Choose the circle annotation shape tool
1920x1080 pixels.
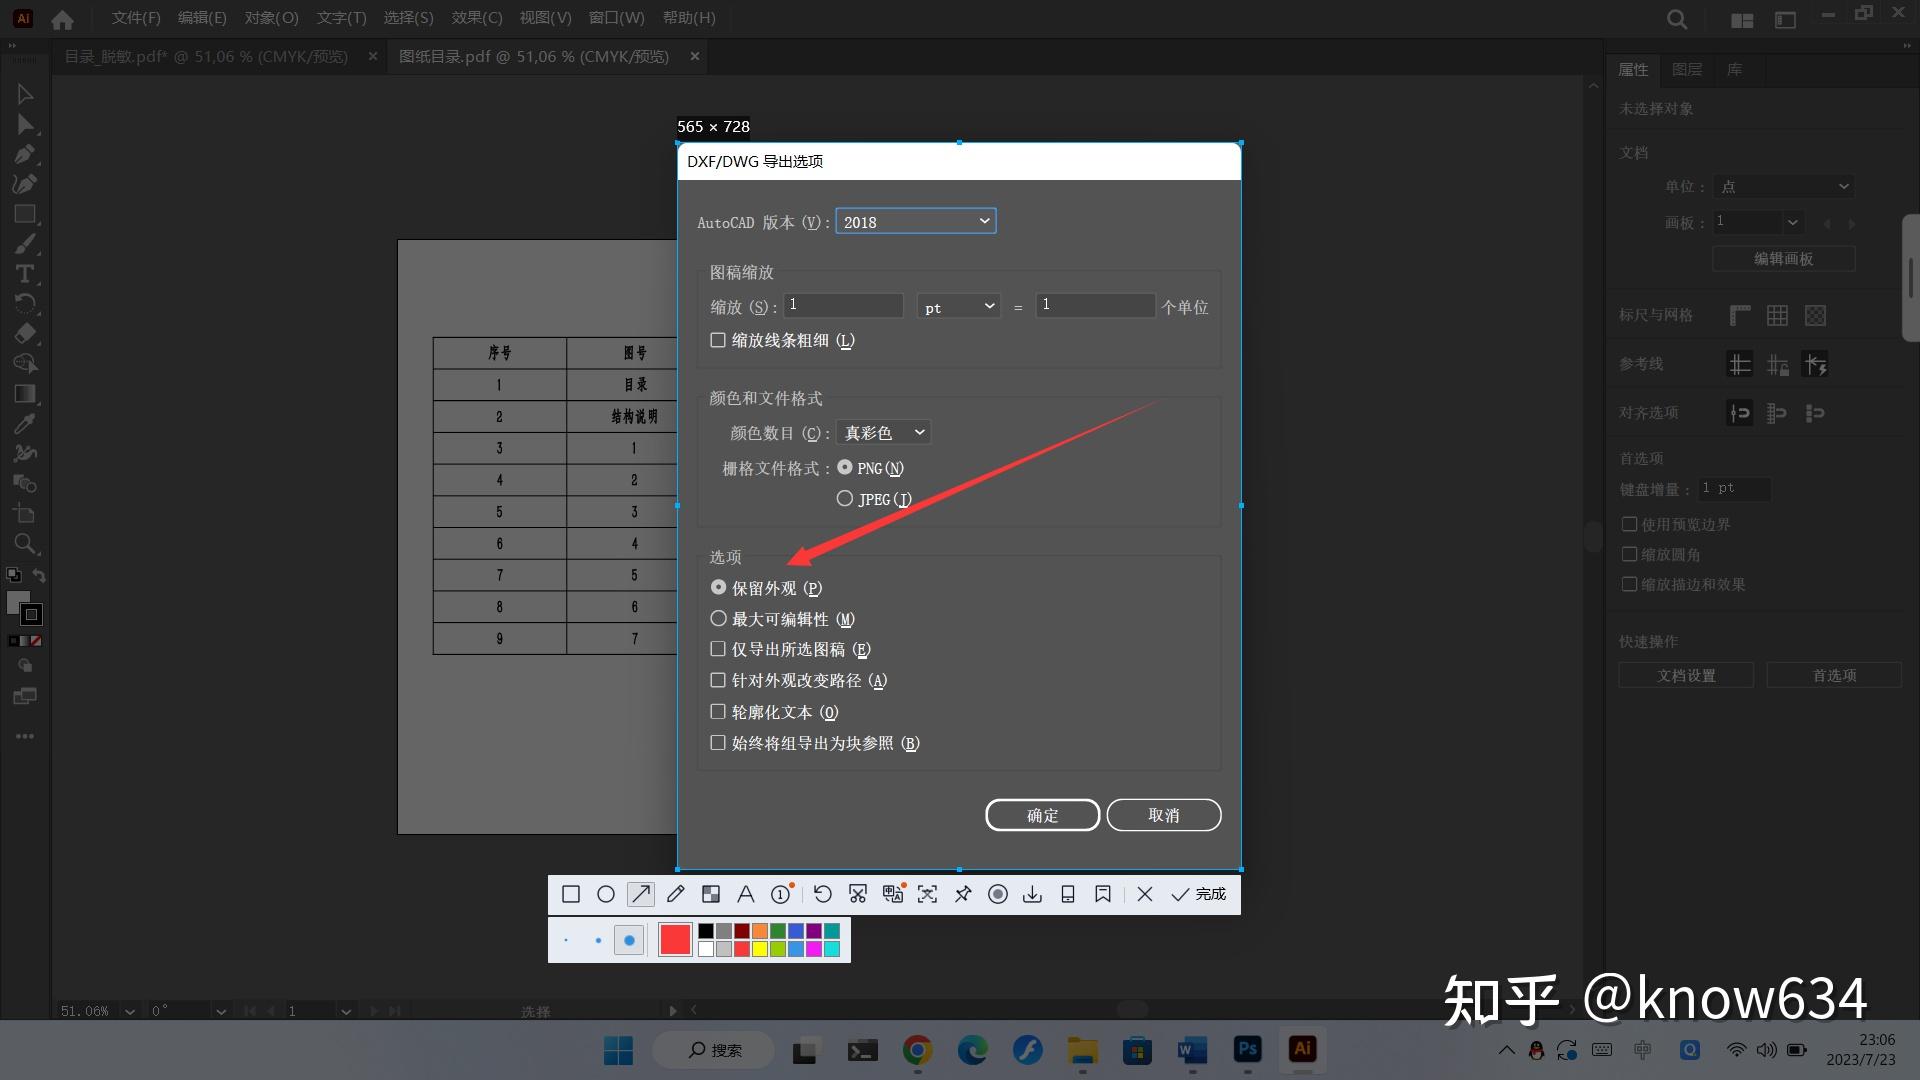point(606,894)
